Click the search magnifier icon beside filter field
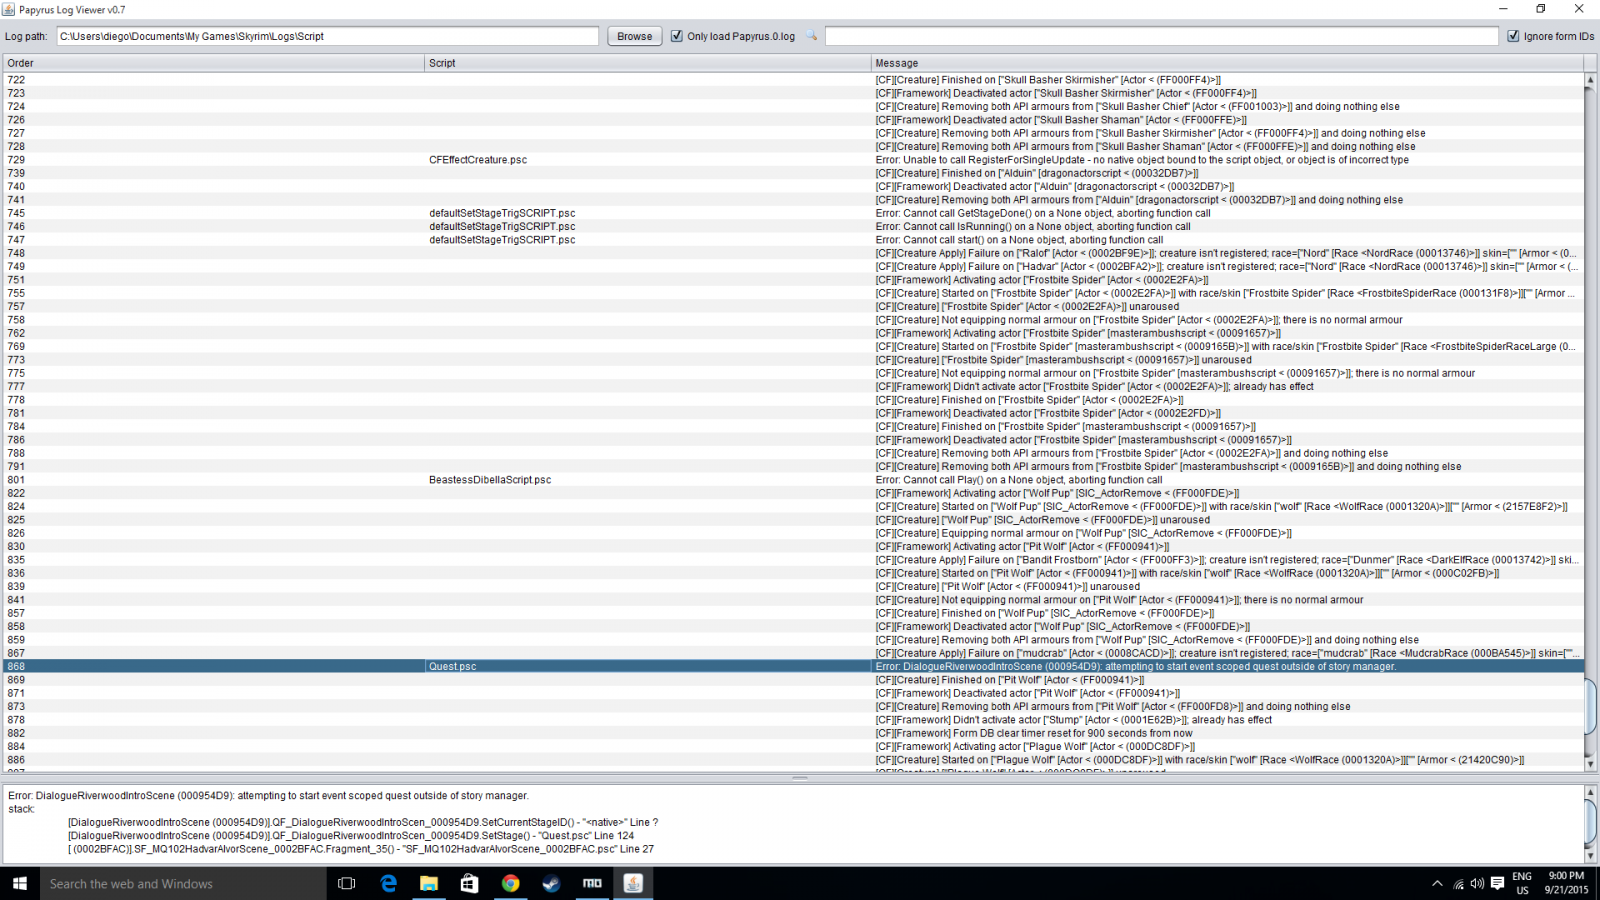This screenshot has width=1600, height=900. 812,36
